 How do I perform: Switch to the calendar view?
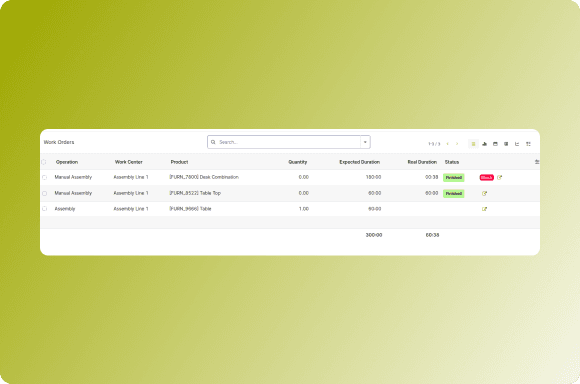pos(495,144)
